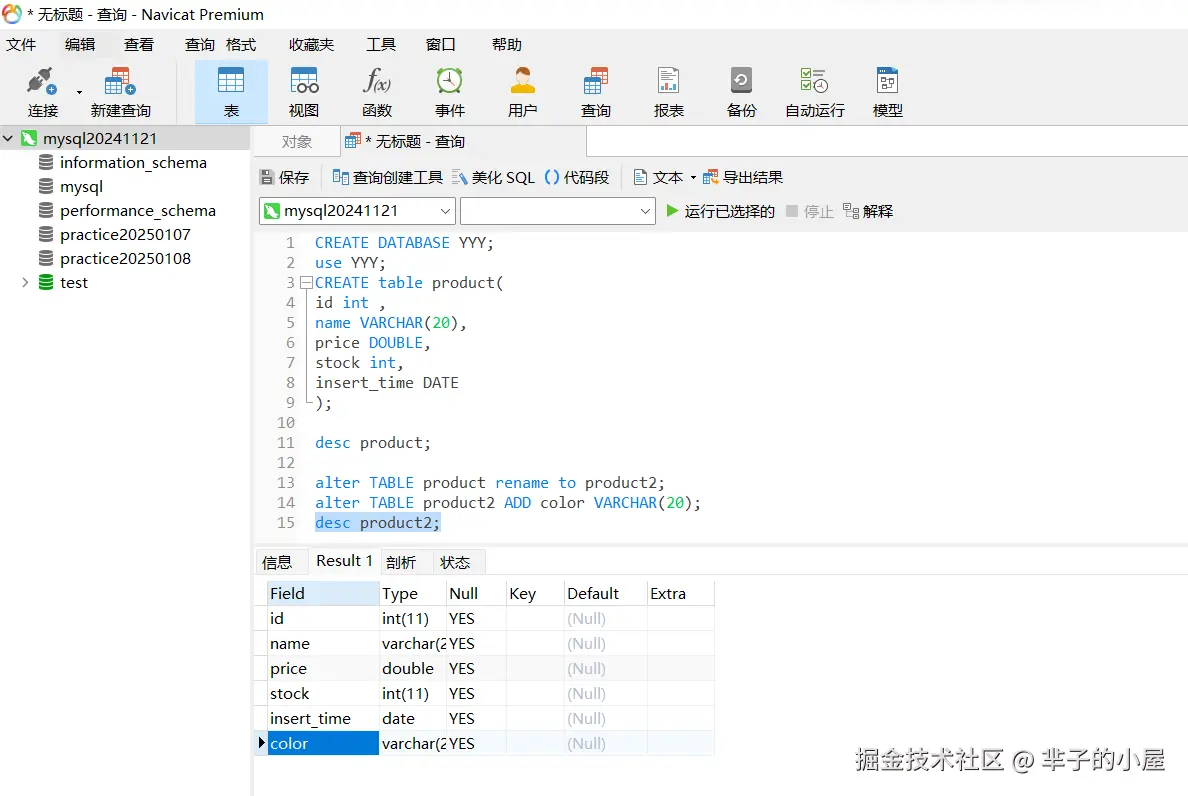Click line 11 desc product; in editor

pos(372,443)
